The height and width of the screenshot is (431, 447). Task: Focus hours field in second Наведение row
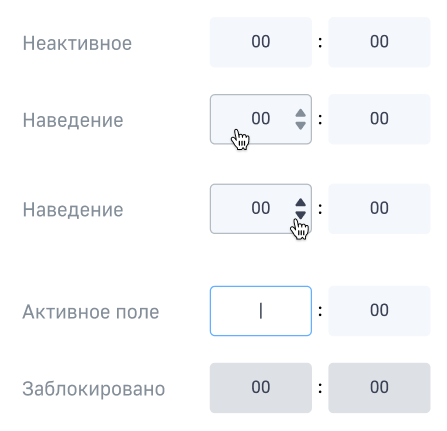[261, 209]
